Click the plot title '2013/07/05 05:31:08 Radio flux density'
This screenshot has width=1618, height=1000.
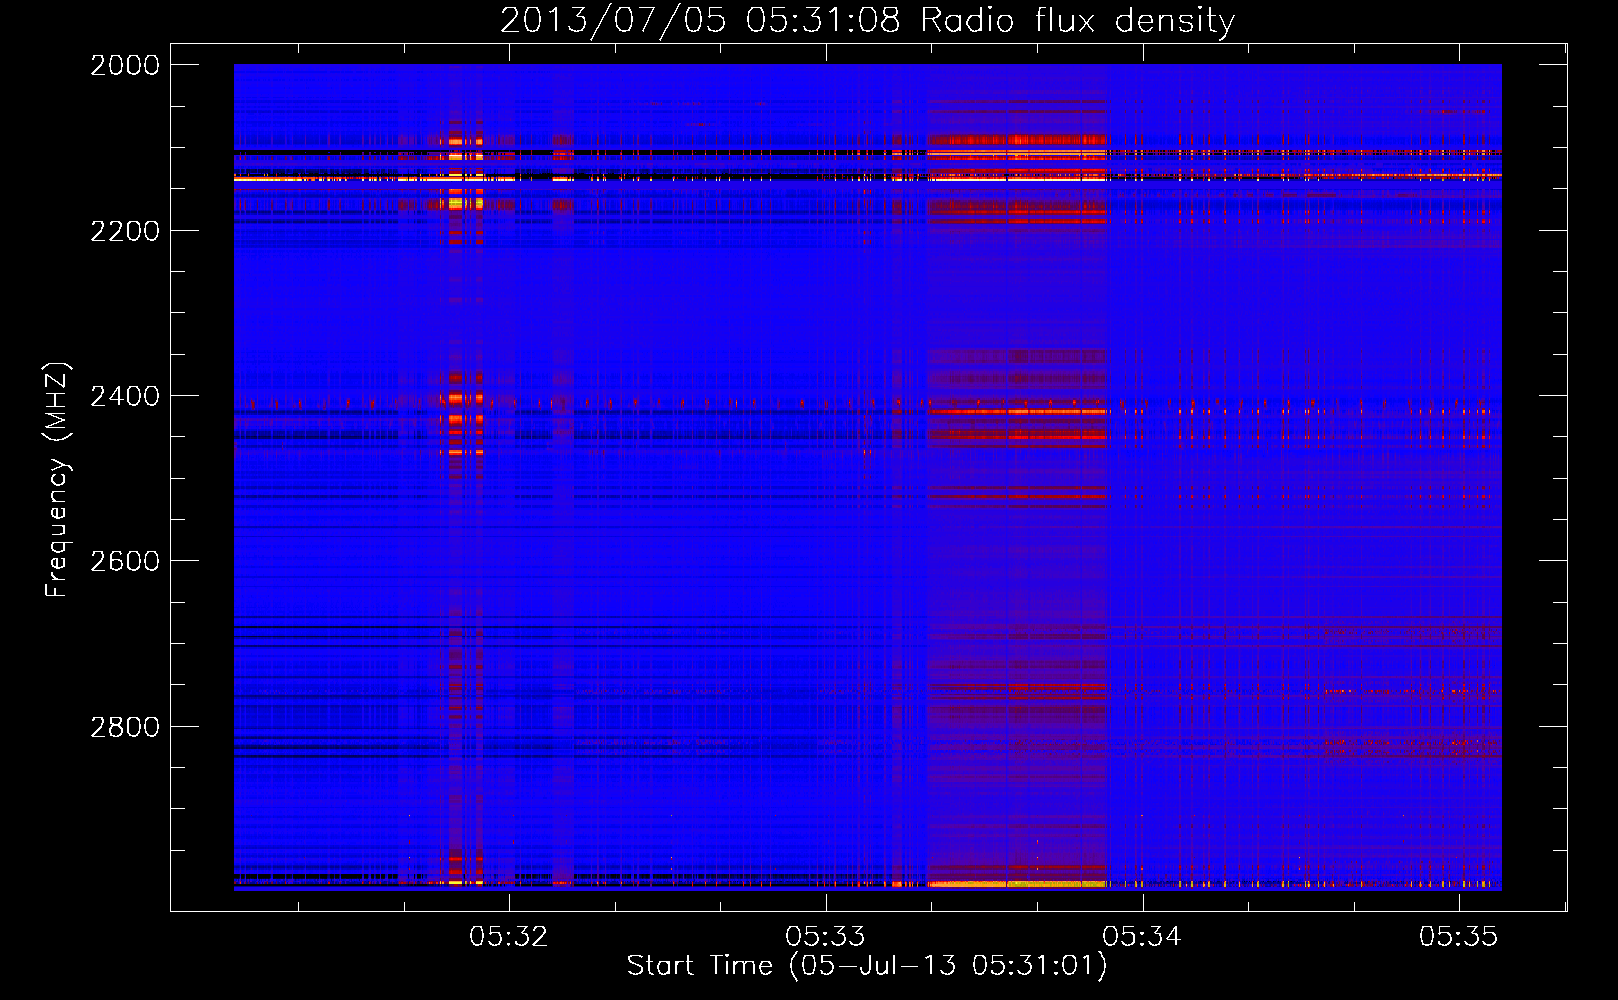pyautogui.click(x=867, y=20)
